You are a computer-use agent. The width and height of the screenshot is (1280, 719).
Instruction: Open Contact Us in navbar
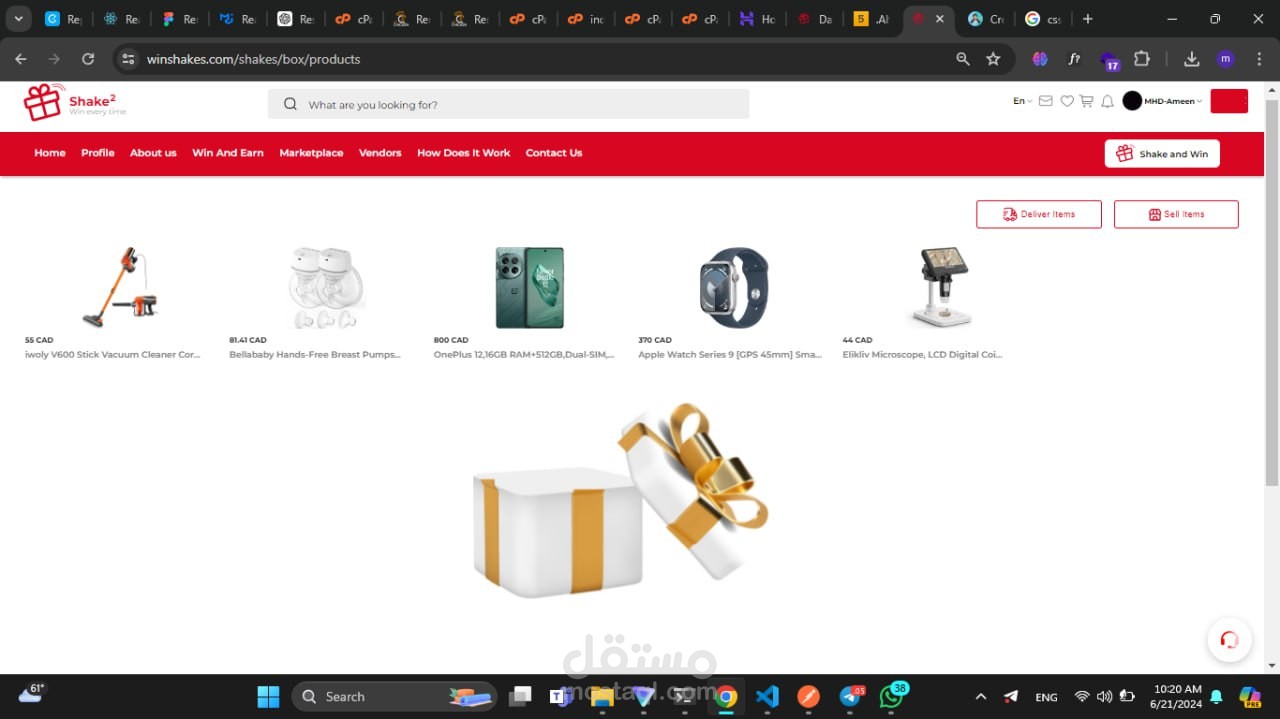pyautogui.click(x=554, y=153)
